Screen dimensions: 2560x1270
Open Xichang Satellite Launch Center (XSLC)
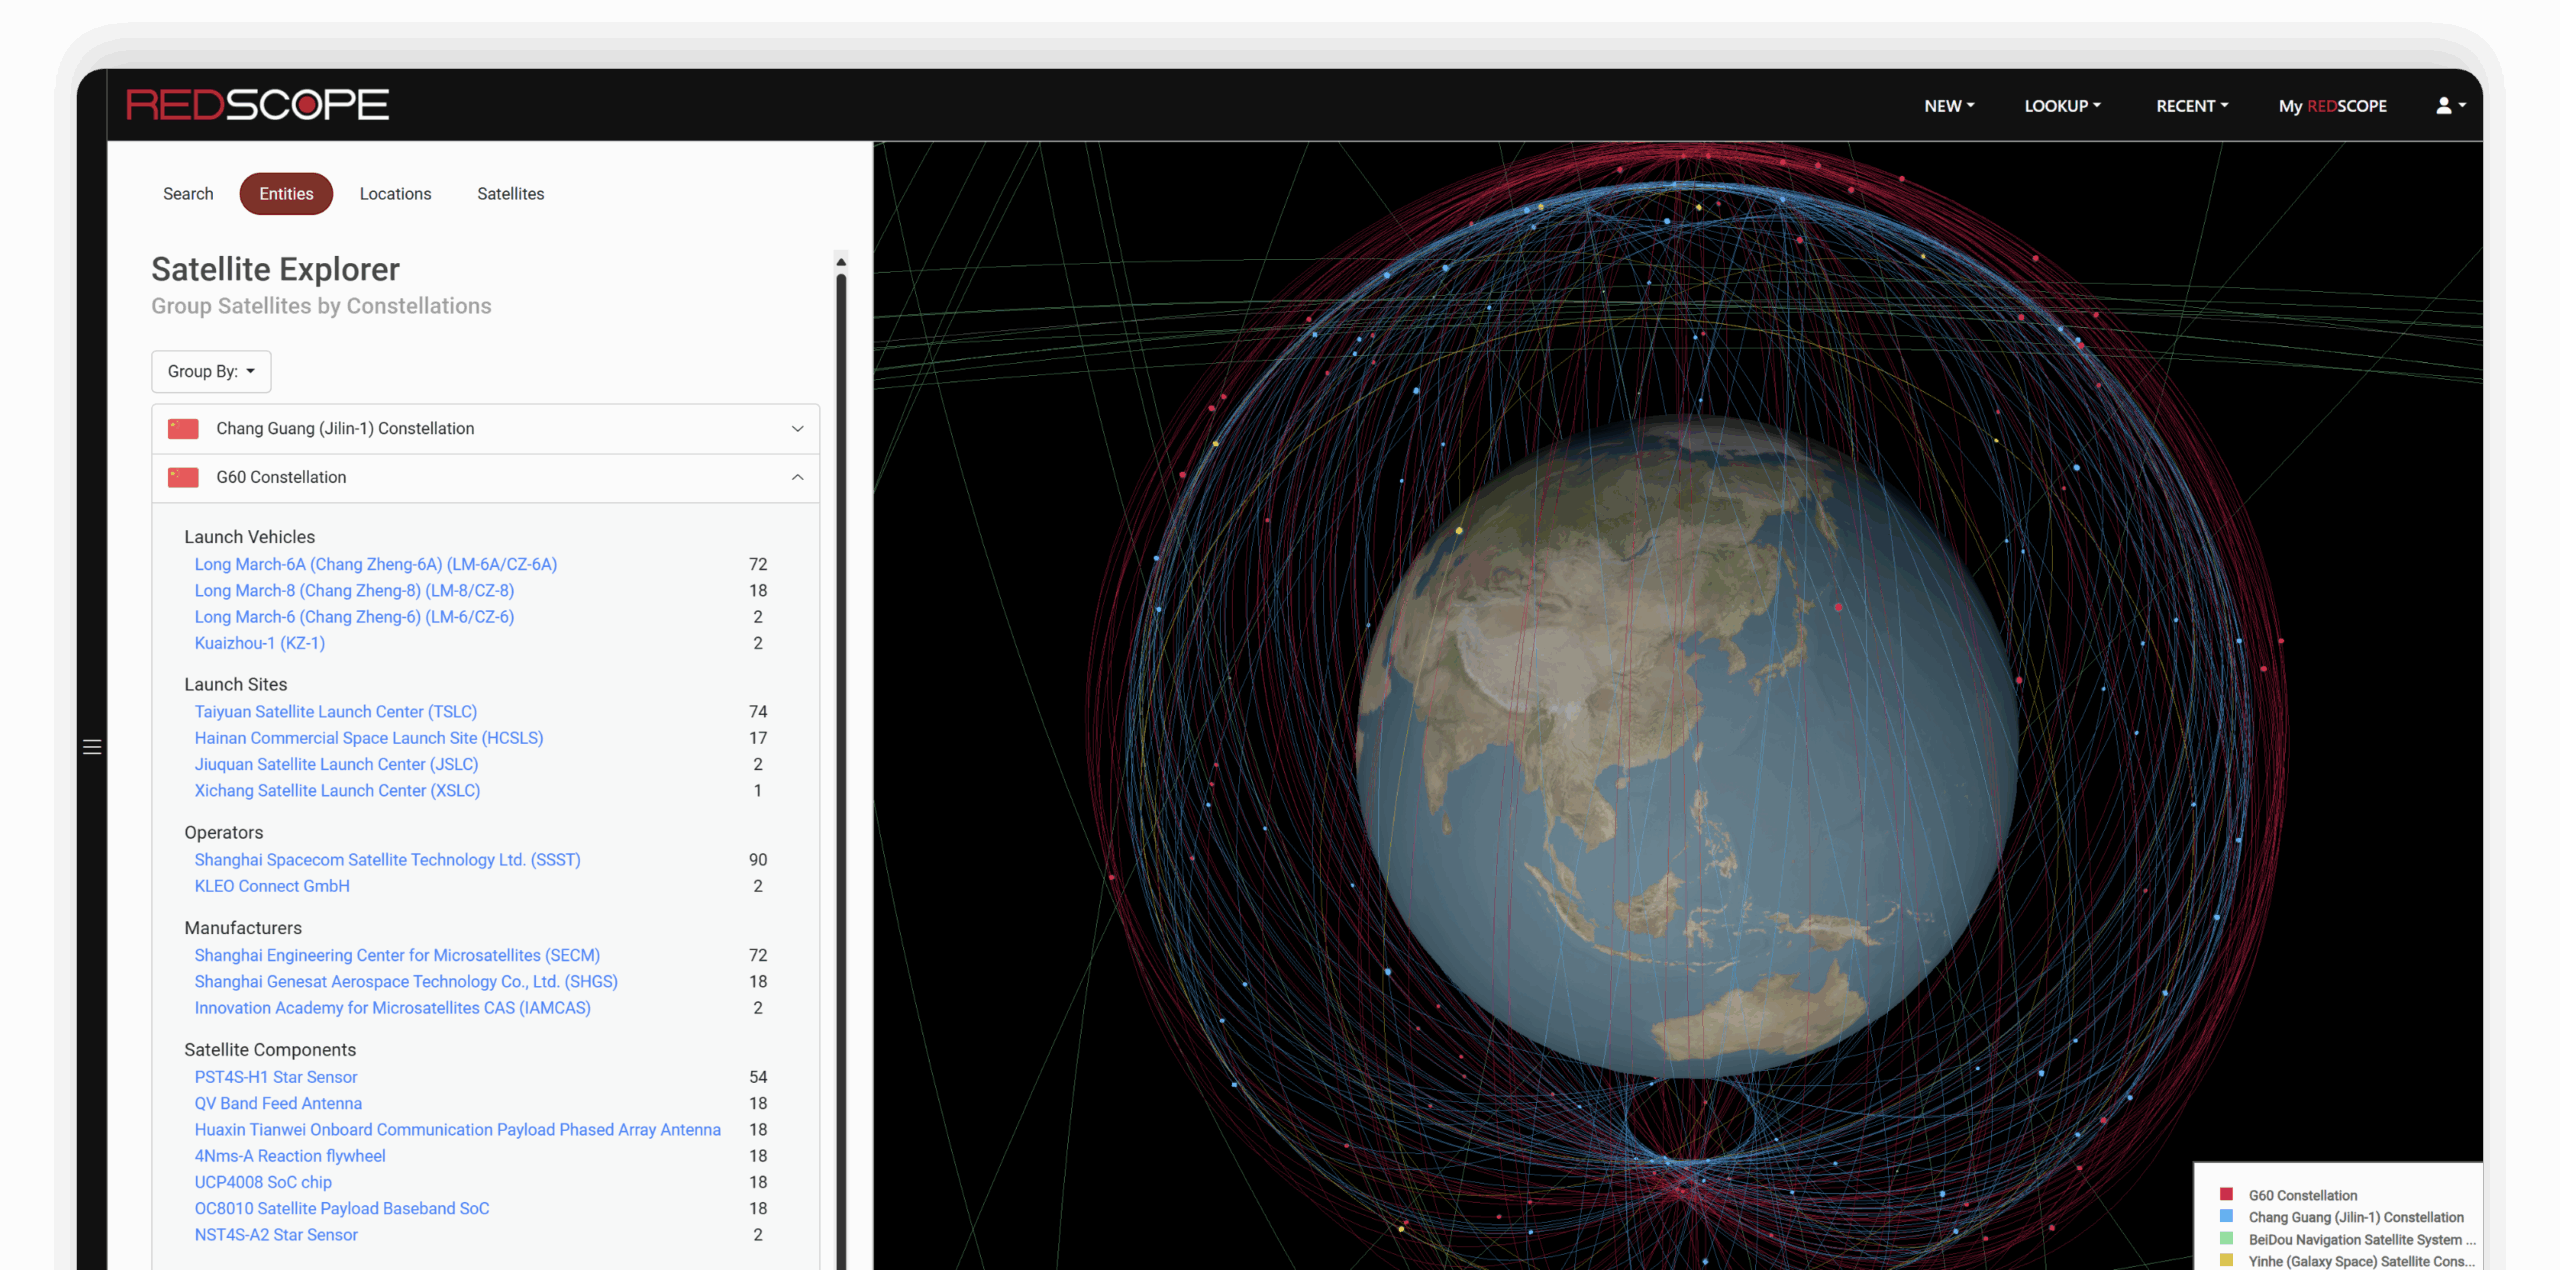[337, 790]
